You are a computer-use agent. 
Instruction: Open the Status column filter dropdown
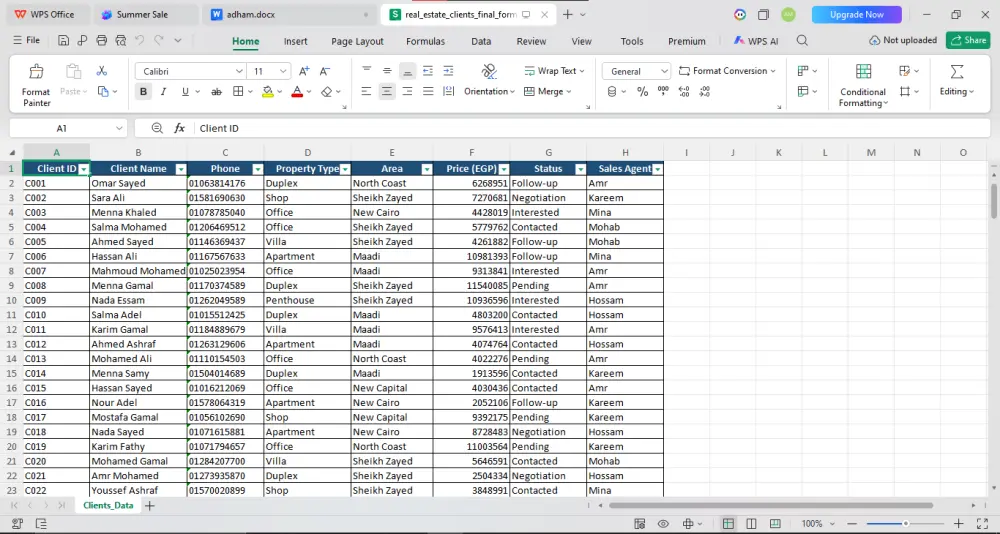click(x=580, y=169)
